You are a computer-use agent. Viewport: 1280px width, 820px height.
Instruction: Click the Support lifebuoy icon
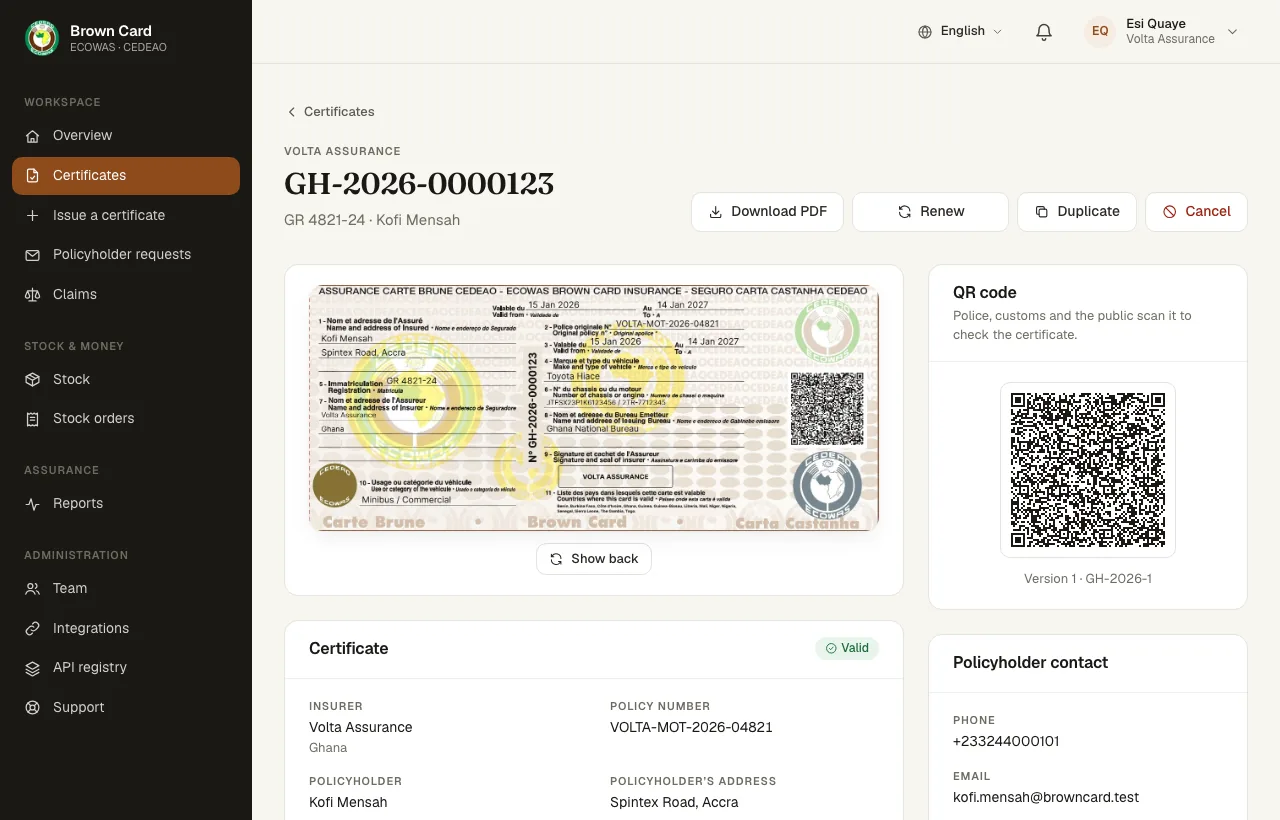tap(33, 708)
